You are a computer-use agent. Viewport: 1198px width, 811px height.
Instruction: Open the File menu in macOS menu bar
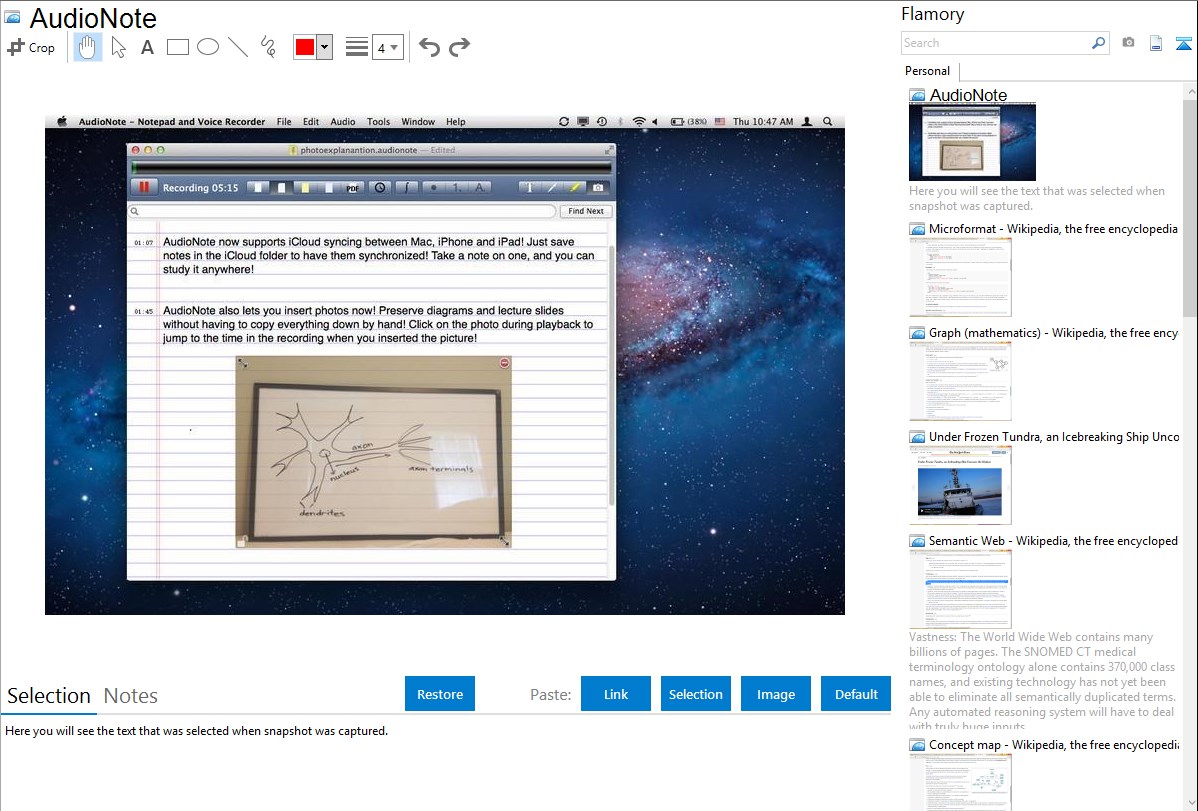(284, 122)
